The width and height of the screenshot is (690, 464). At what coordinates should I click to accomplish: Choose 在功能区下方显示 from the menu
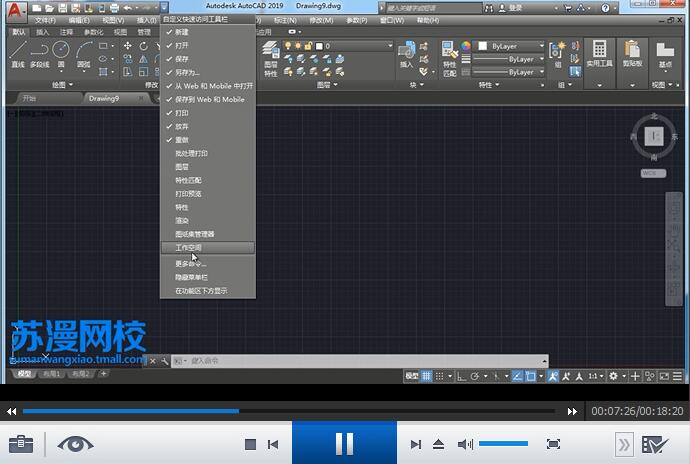pyautogui.click(x=208, y=291)
